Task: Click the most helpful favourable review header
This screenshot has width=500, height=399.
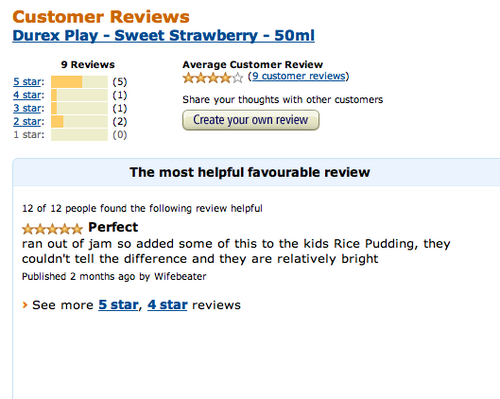Action: 250,172
